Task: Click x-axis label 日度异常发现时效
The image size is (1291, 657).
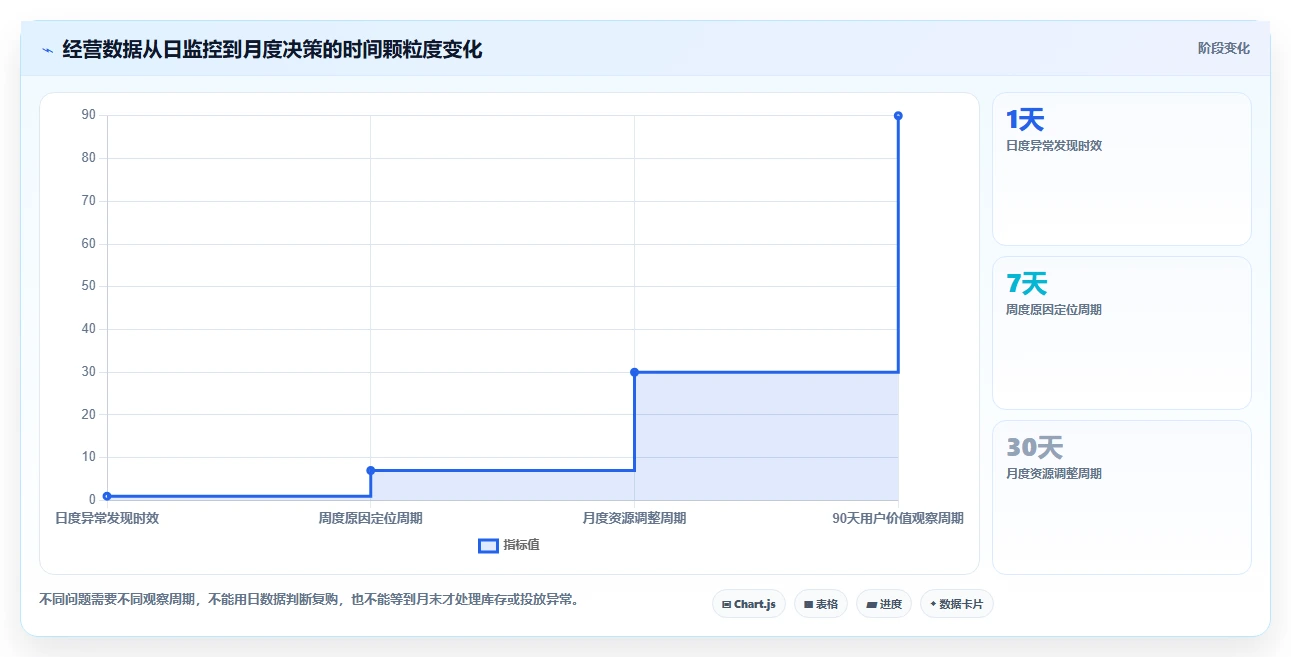Action: coord(107,518)
